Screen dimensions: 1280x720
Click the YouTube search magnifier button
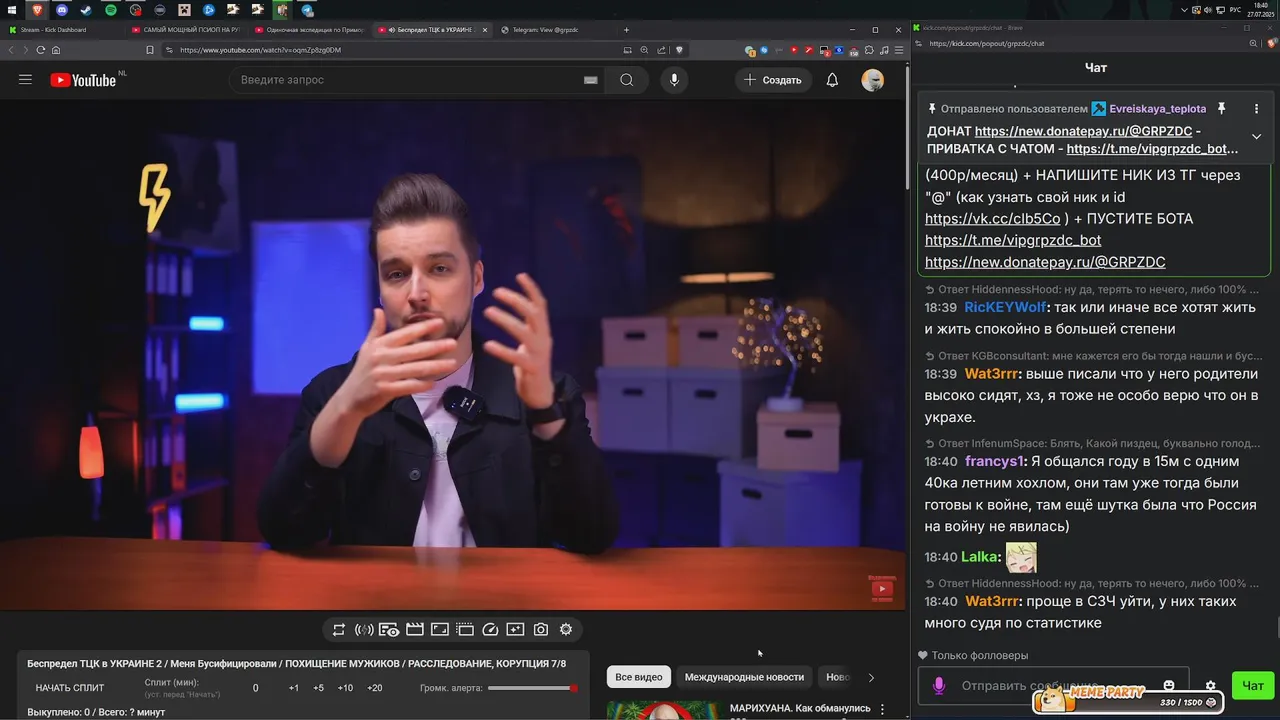tap(627, 80)
